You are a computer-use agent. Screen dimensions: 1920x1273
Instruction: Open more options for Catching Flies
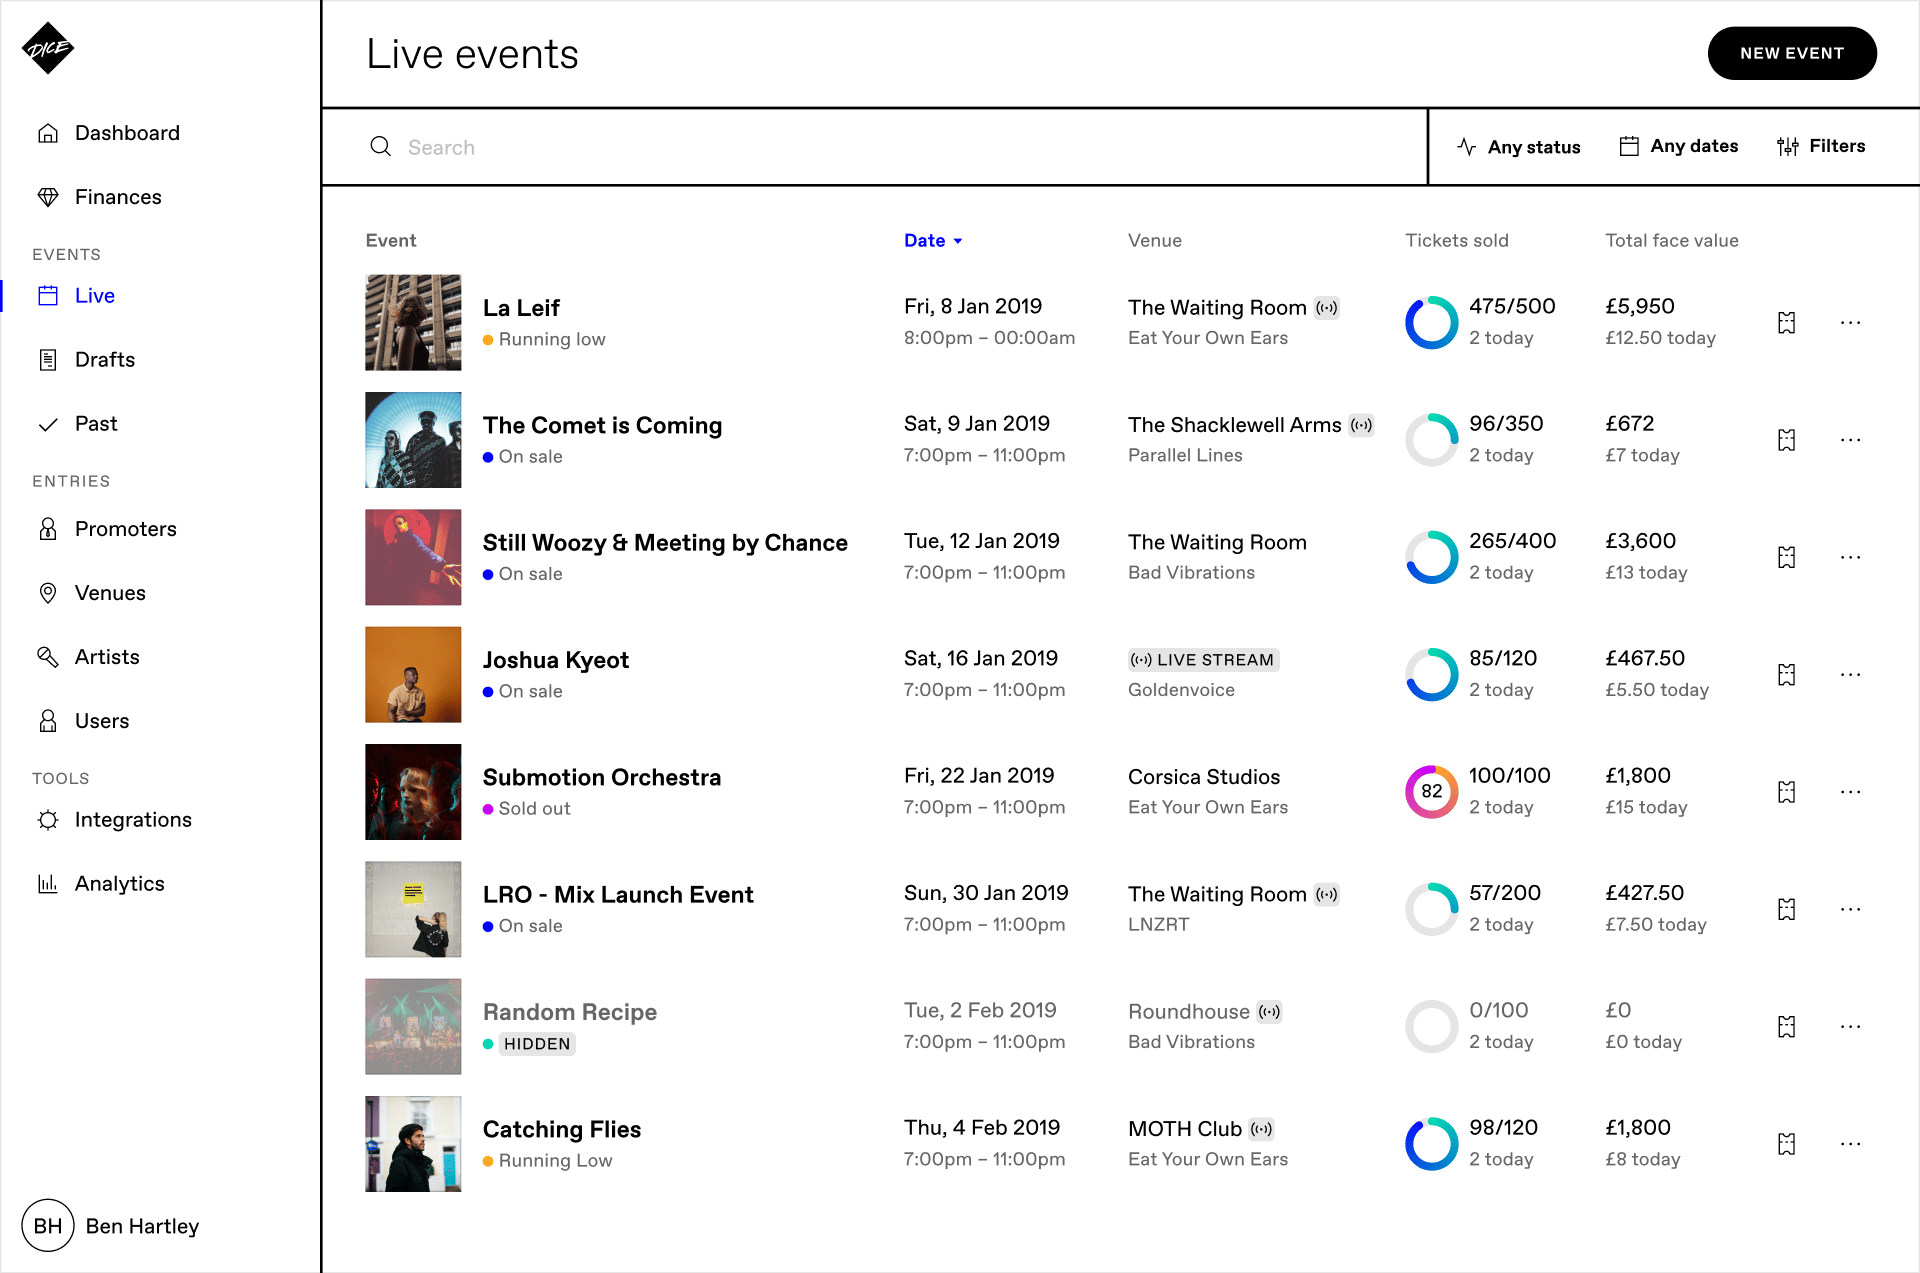point(1850,1144)
